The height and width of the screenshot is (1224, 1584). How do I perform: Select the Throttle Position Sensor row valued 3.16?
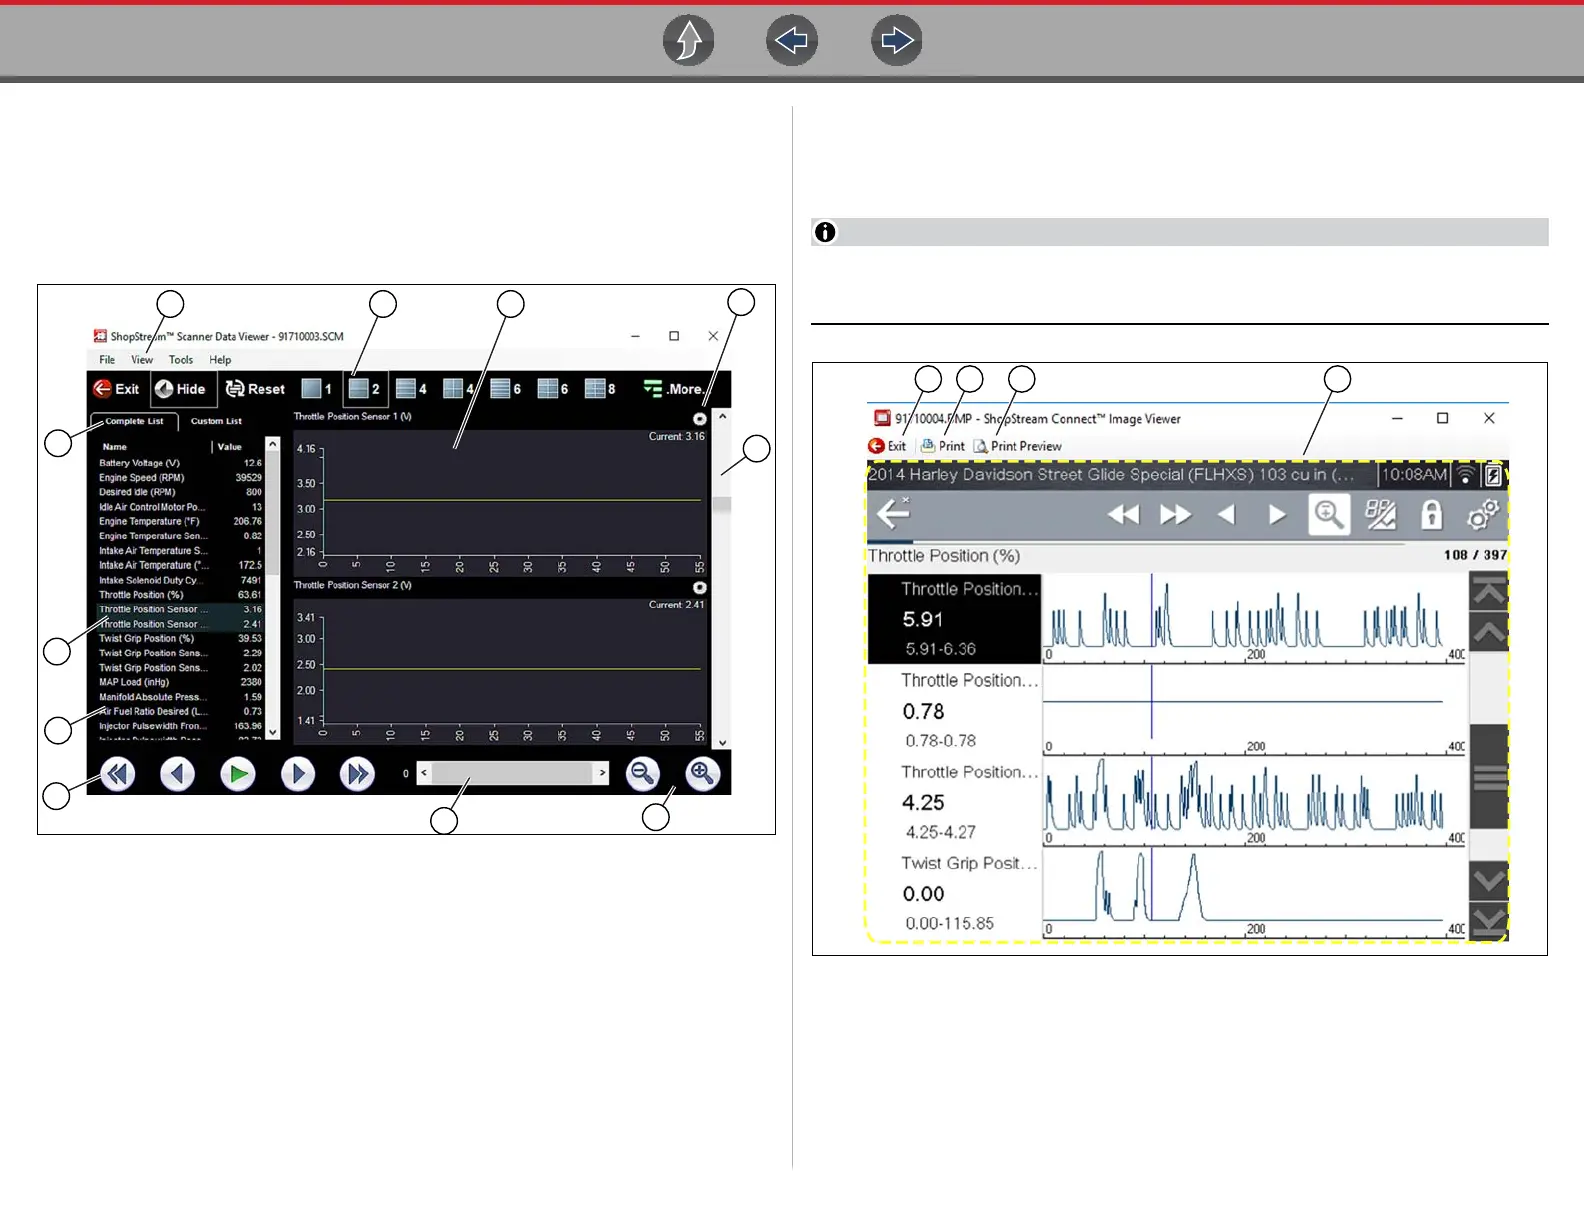pyautogui.click(x=180, y=609)
